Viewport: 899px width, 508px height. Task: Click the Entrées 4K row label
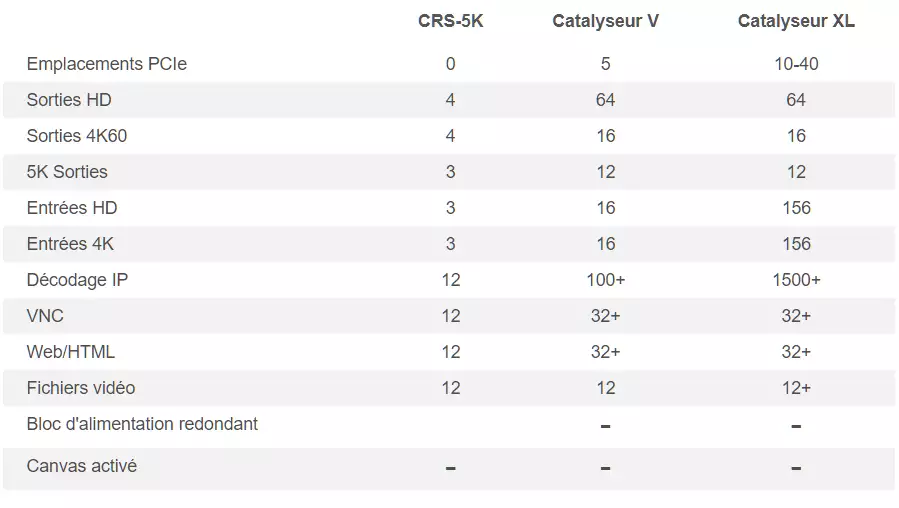70,244
